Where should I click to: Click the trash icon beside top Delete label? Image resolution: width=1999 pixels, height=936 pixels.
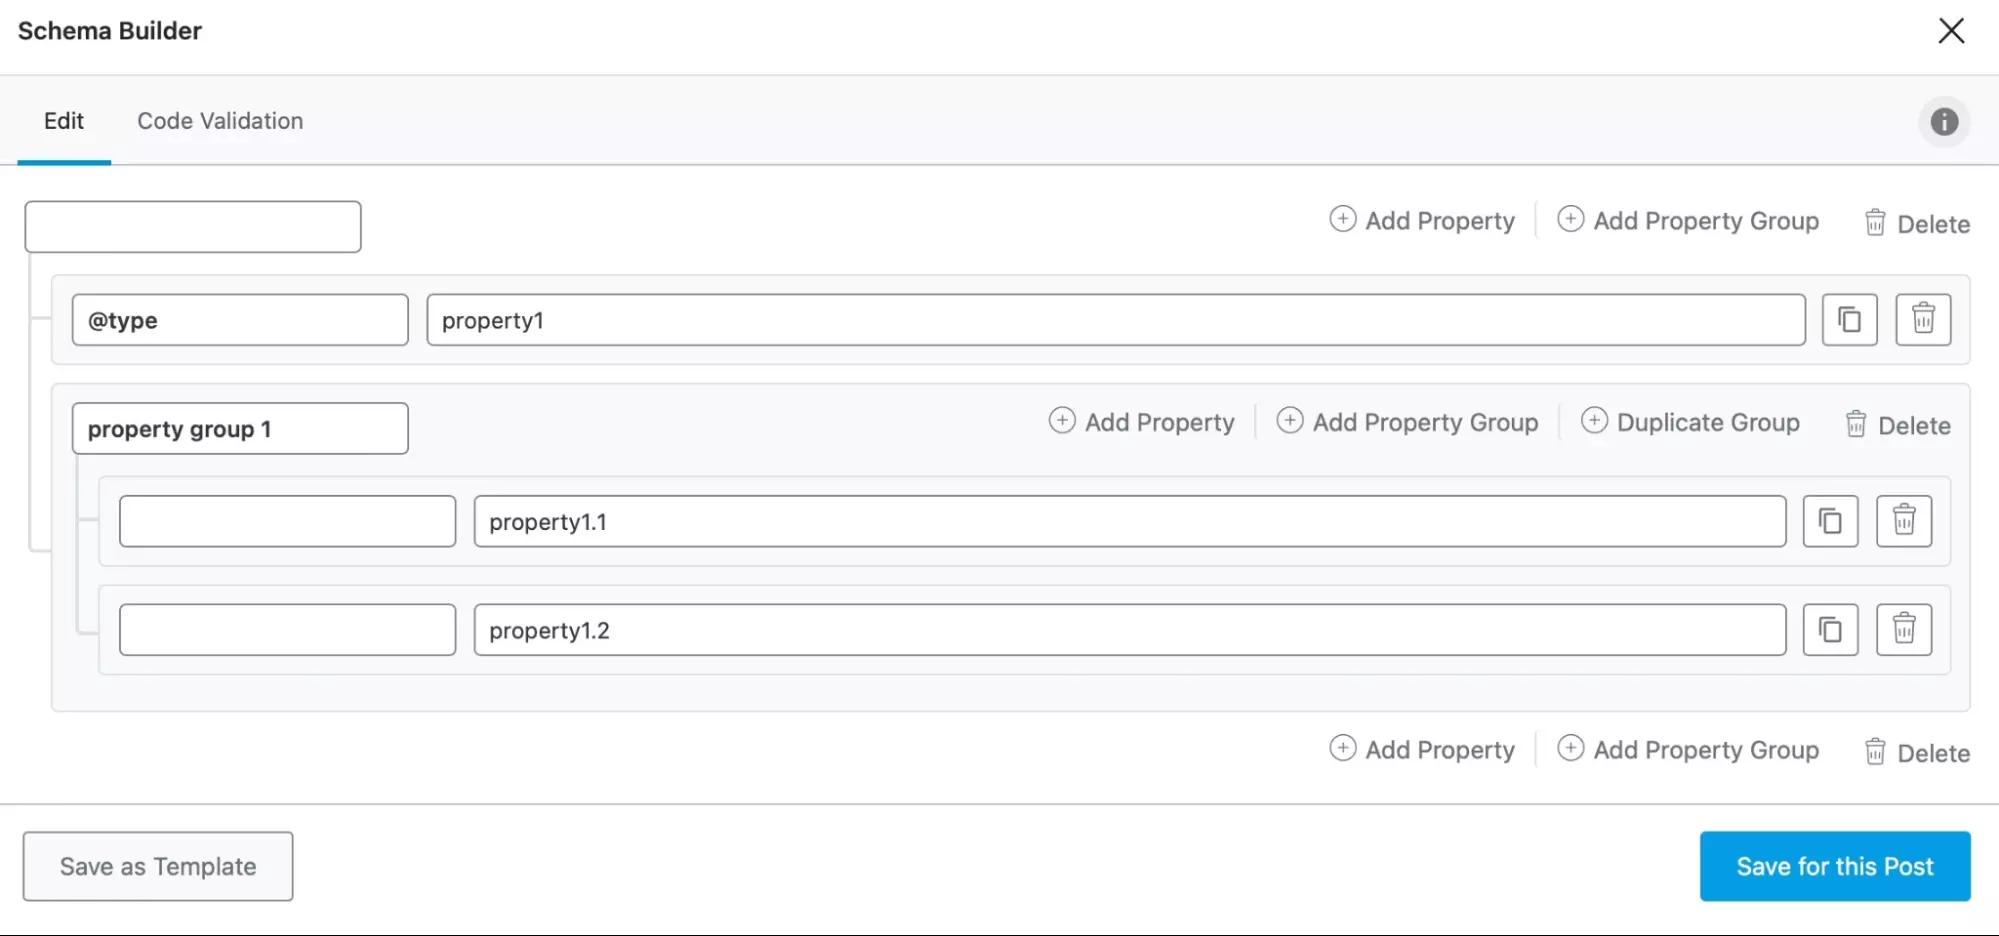coord(1875,222)
